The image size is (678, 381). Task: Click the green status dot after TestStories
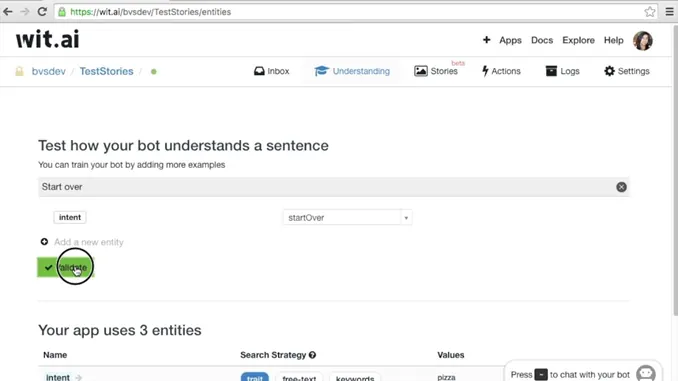click(x=154, y=71)
